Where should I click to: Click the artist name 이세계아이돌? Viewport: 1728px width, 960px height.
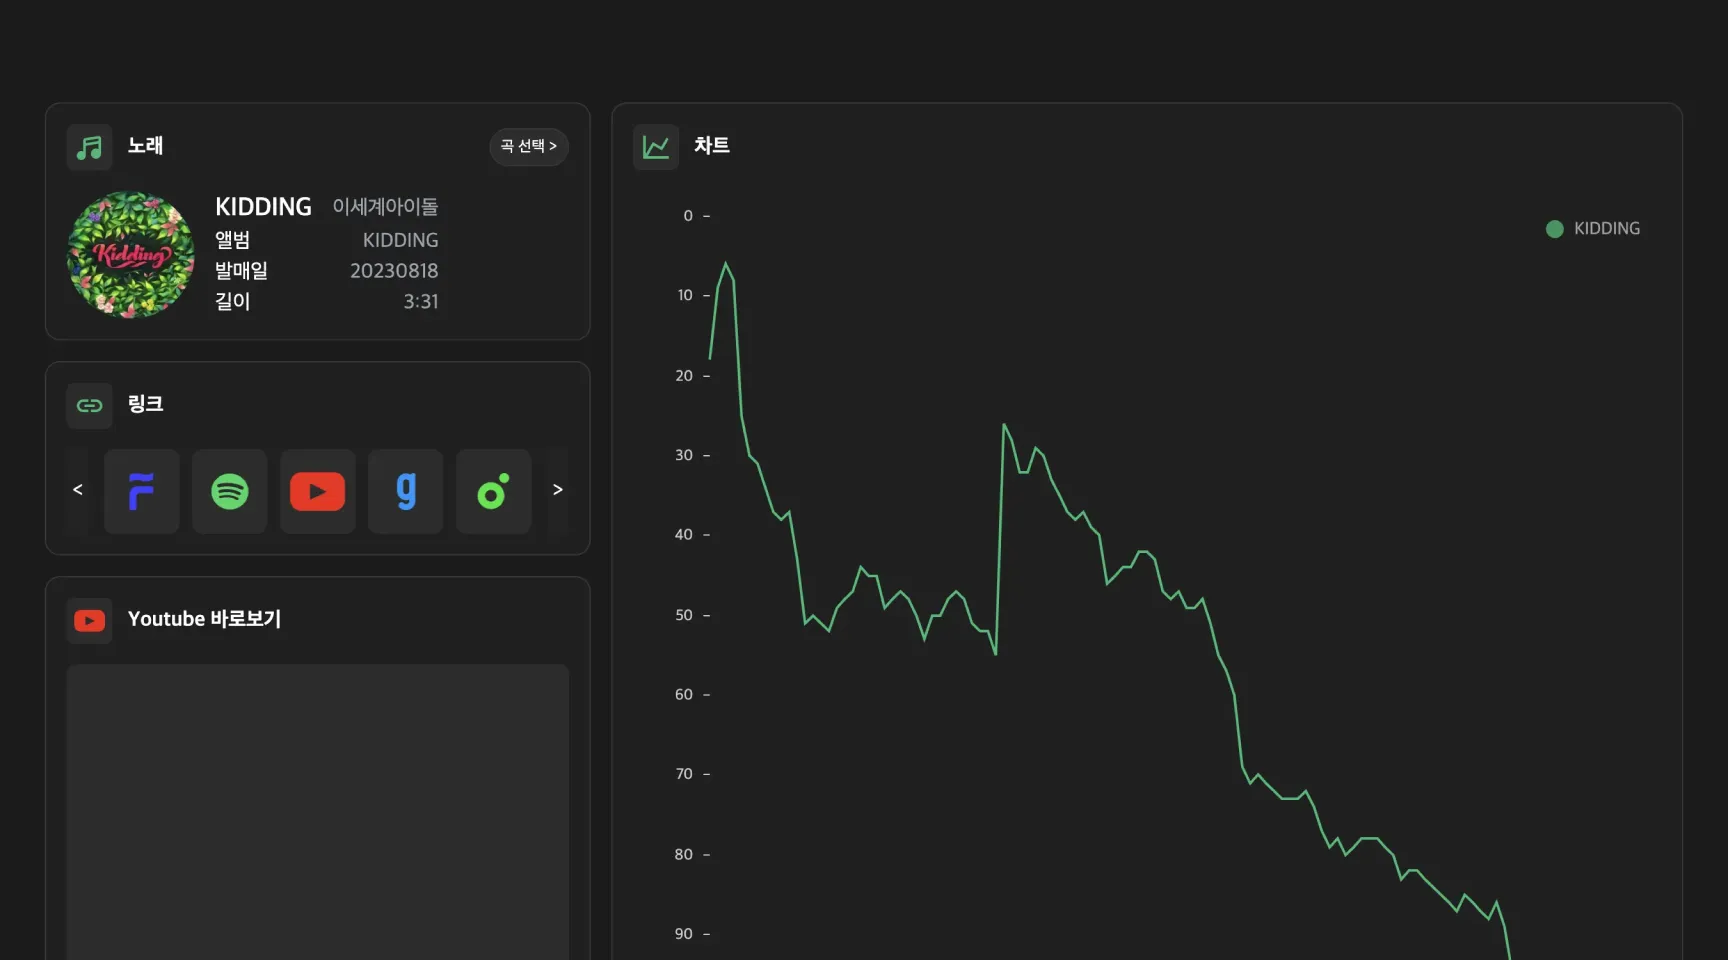[385, 207]
